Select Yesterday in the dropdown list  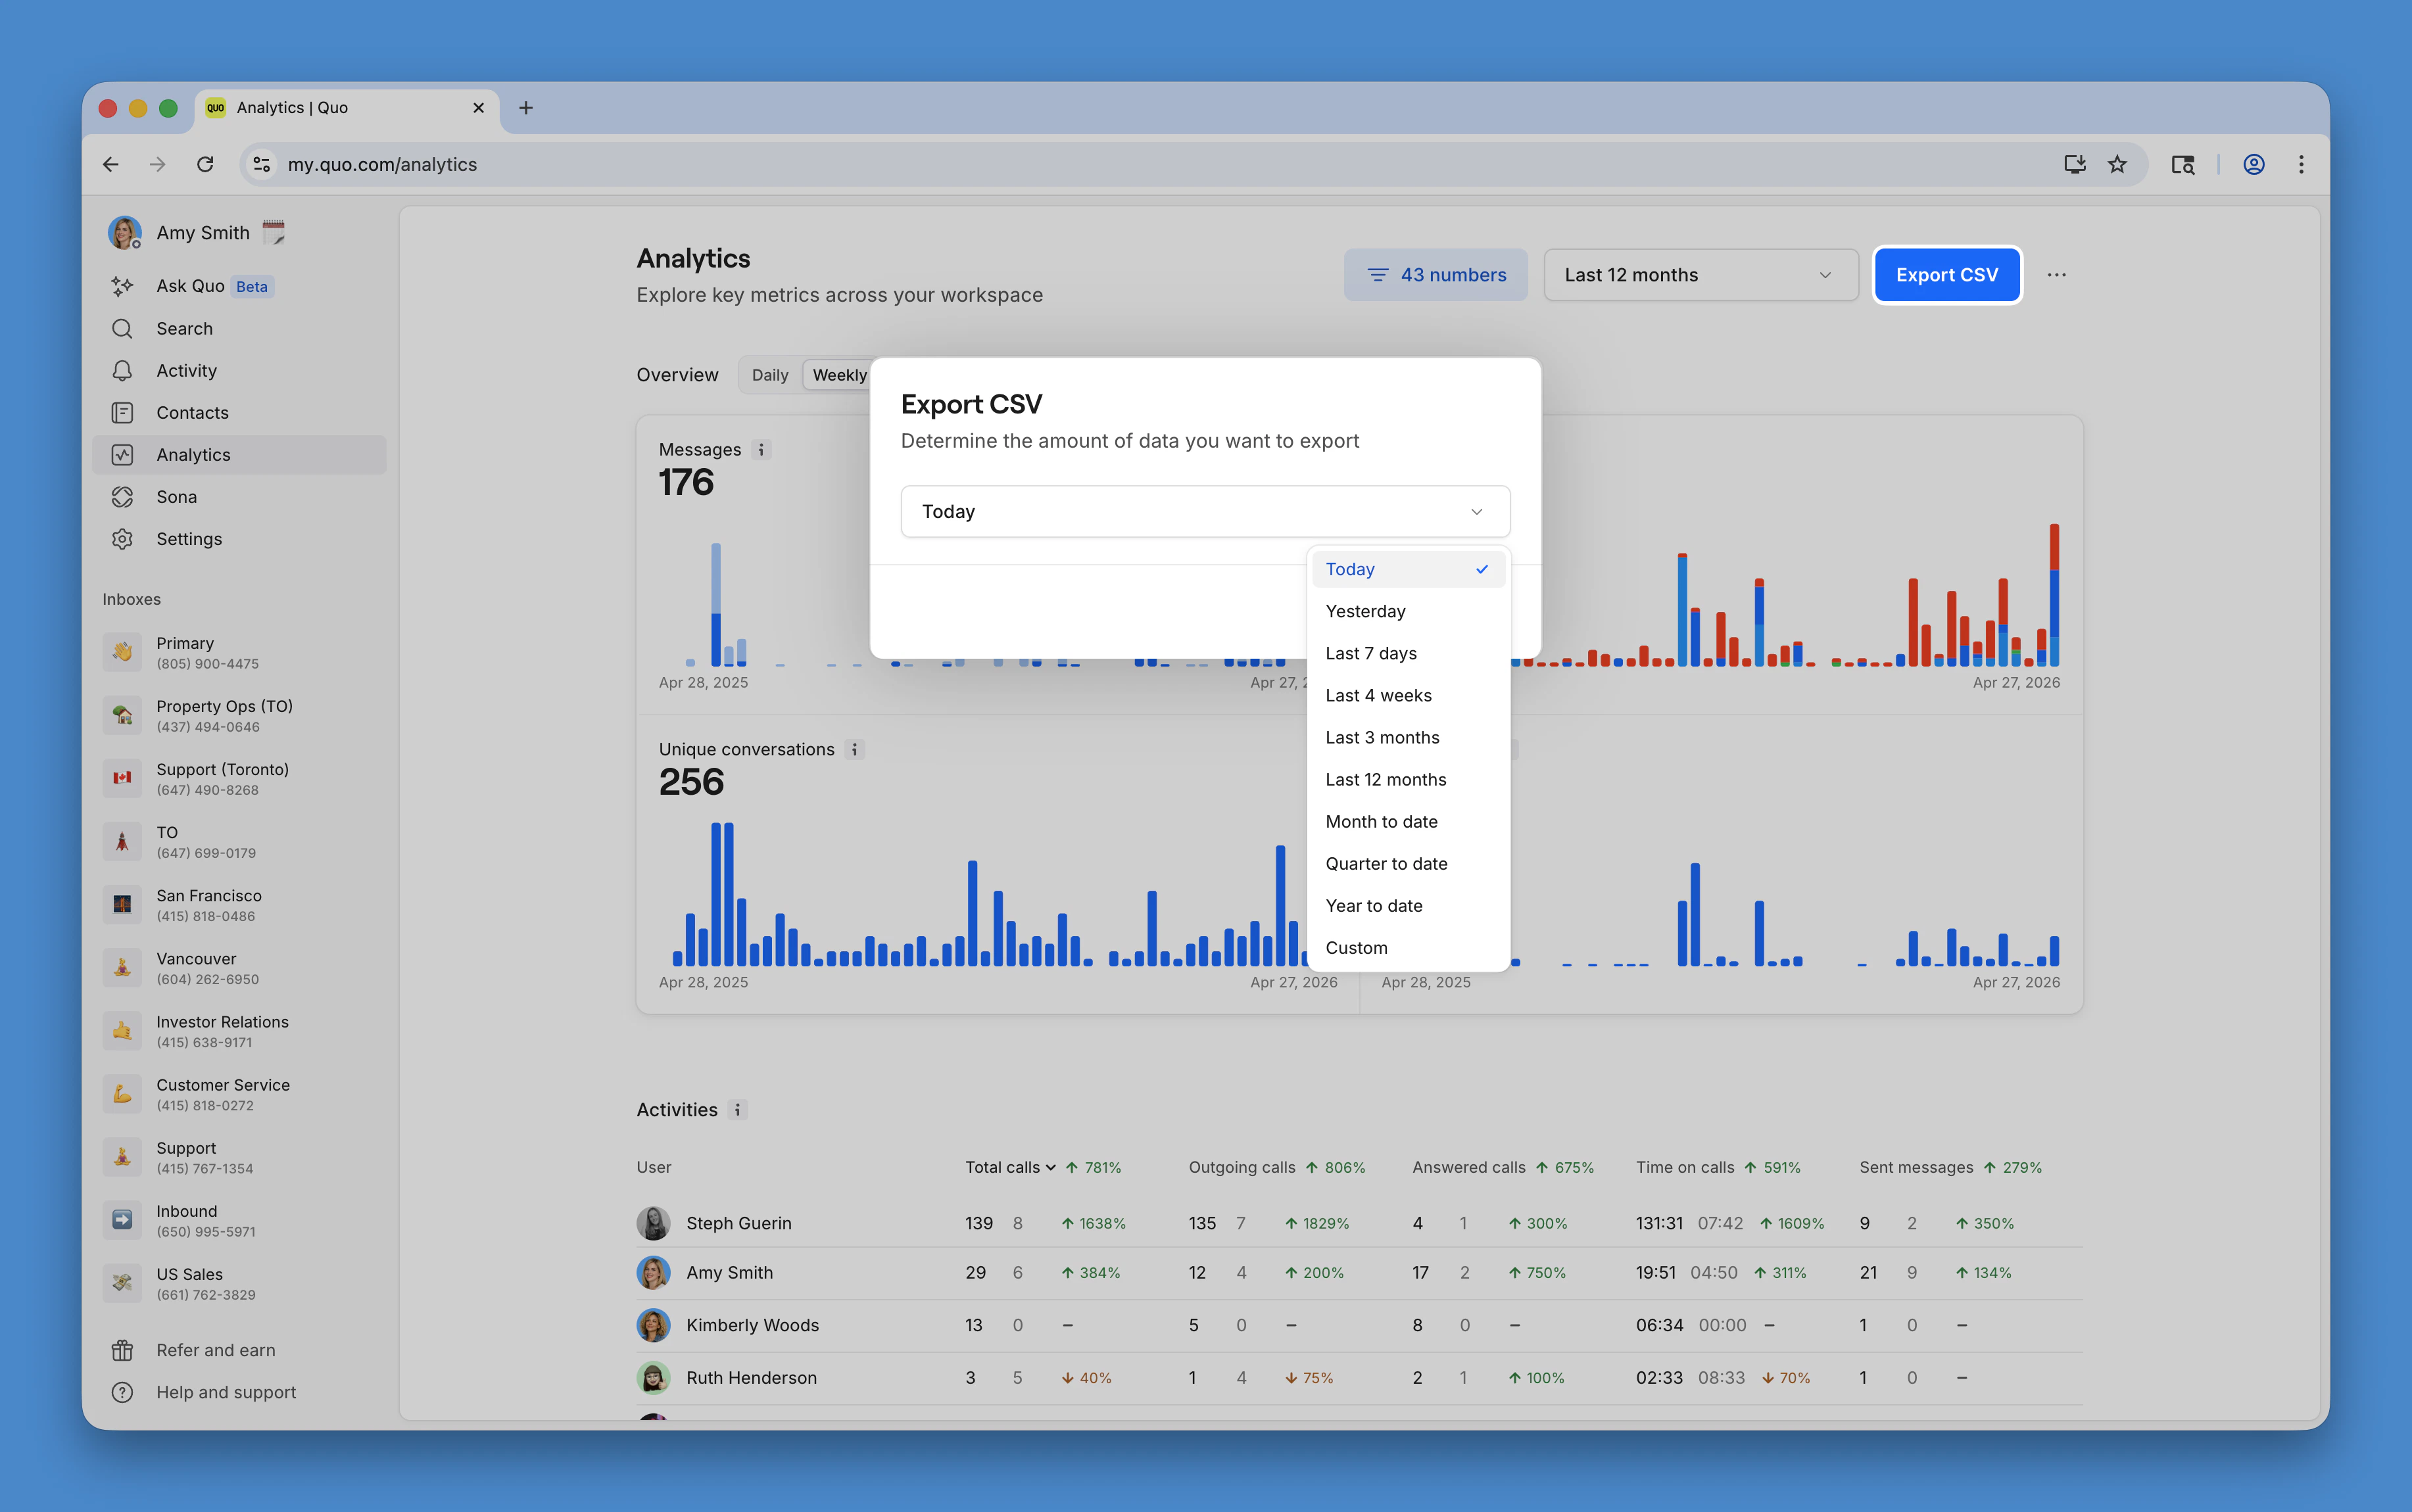click(x=1408, y=611)
